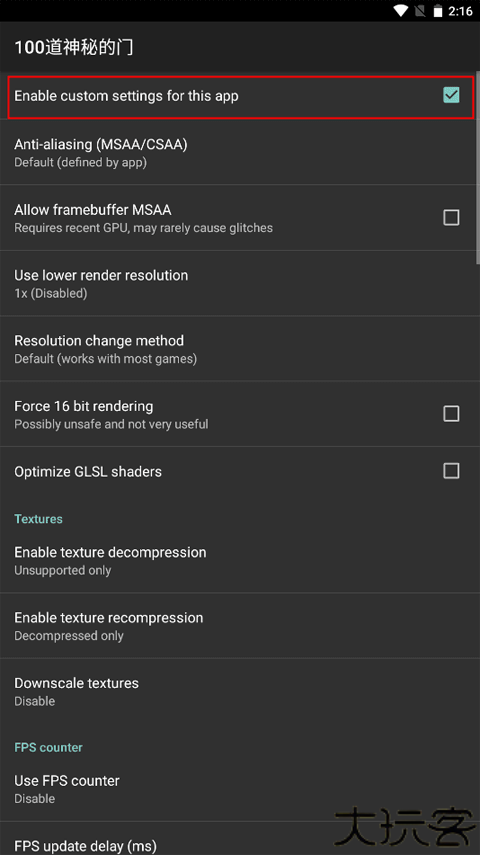480x855 pixels.
Task: Open Downscale textures setting
Action: 238,691
